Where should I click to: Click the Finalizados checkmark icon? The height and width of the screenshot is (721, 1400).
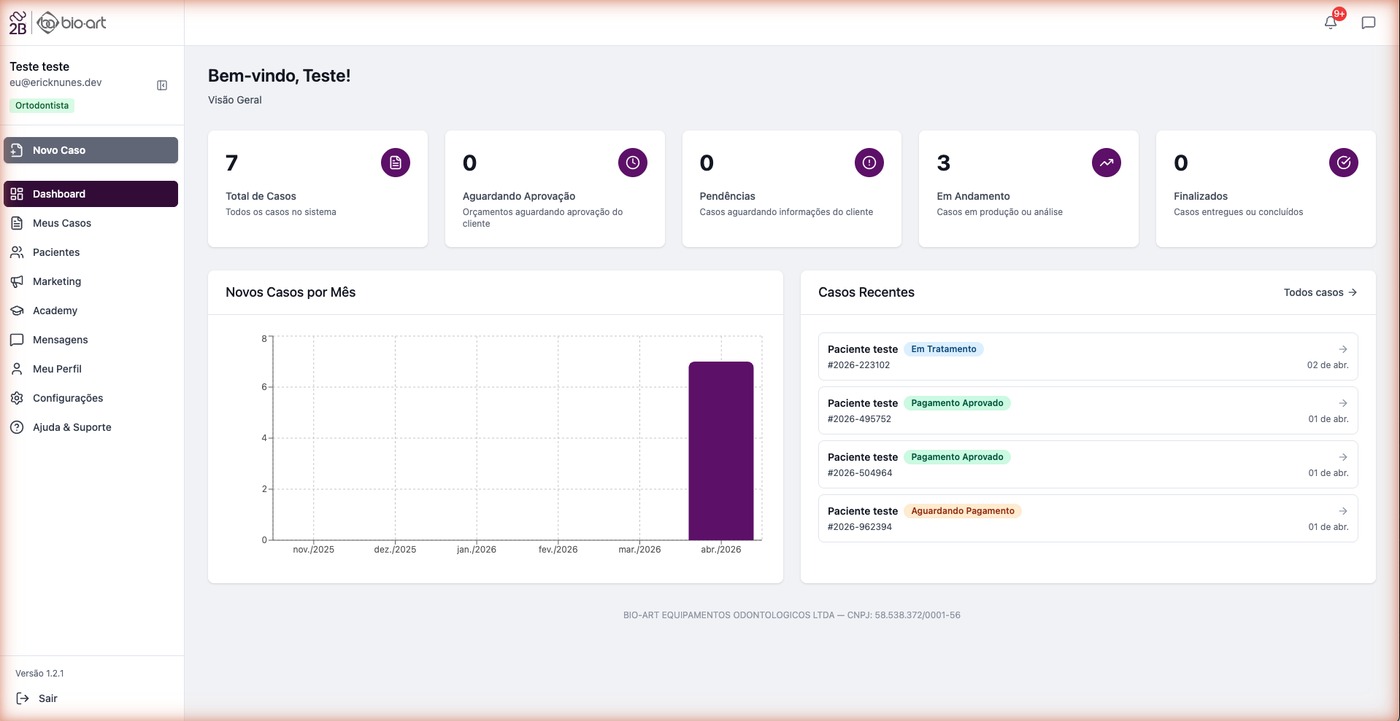point(1343,162)
